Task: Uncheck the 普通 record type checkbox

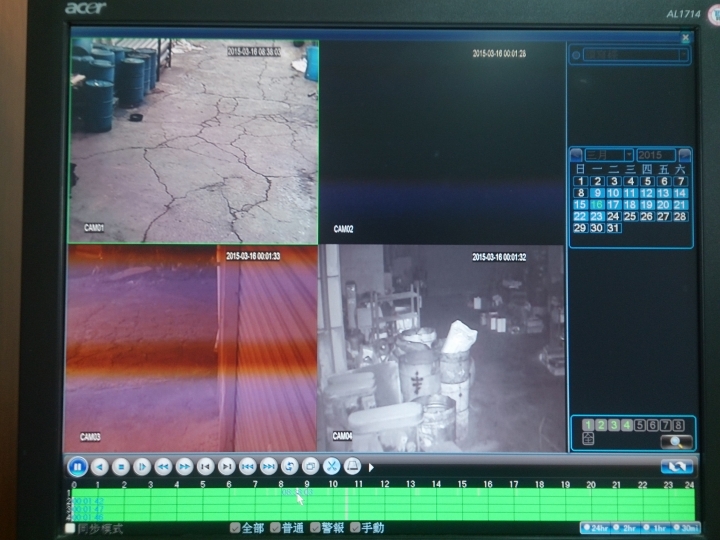Action: [275, 528]
